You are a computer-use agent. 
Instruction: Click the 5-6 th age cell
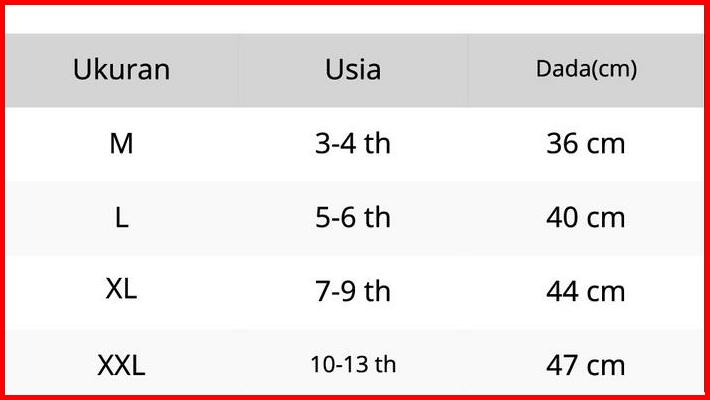[353, 218]
